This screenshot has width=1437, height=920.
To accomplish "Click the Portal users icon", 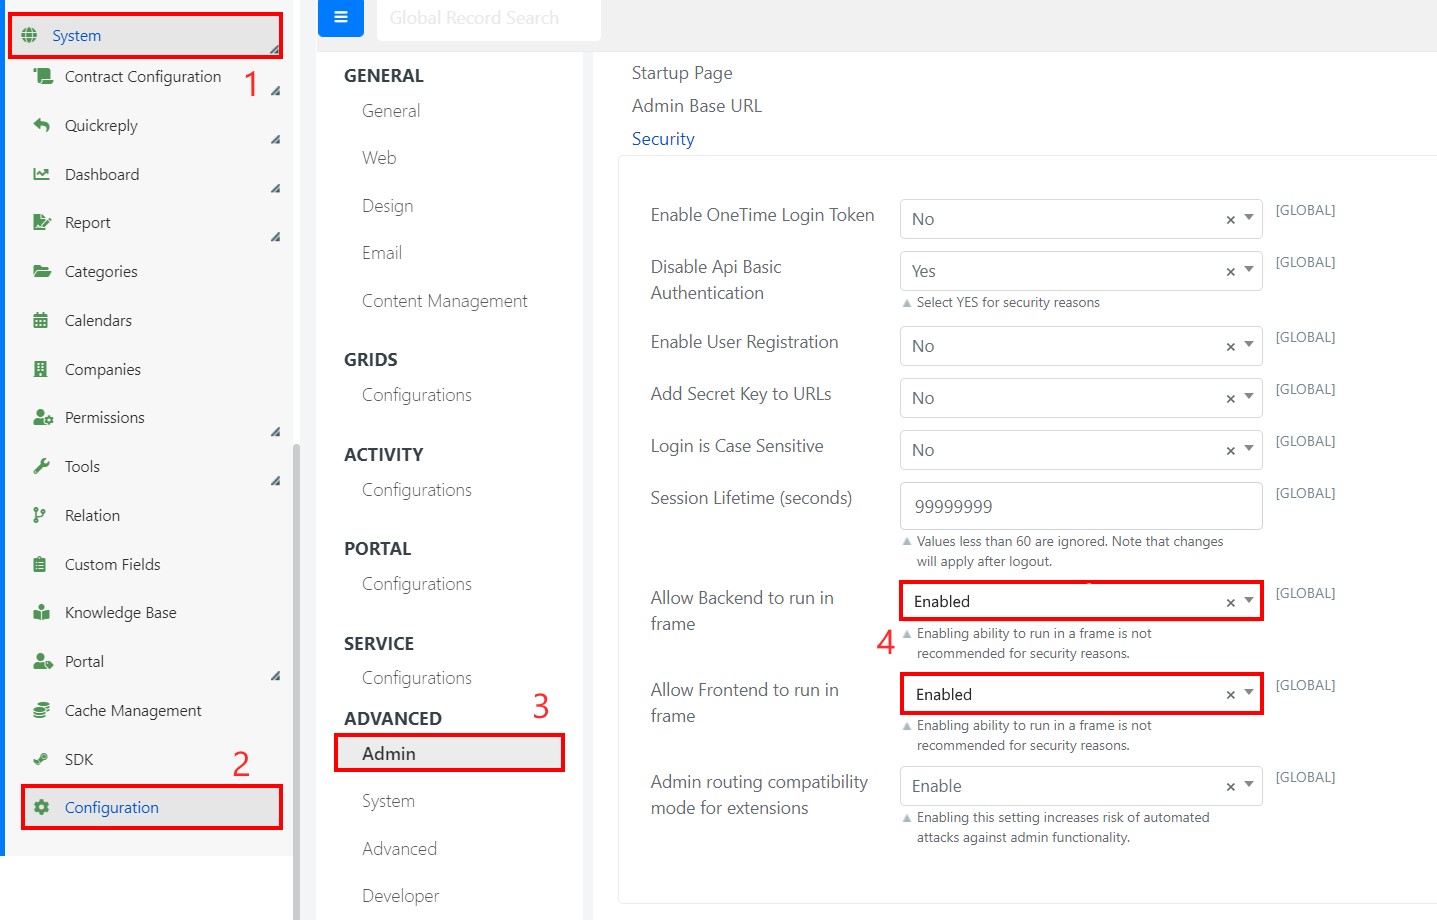I will coord(43,661).
